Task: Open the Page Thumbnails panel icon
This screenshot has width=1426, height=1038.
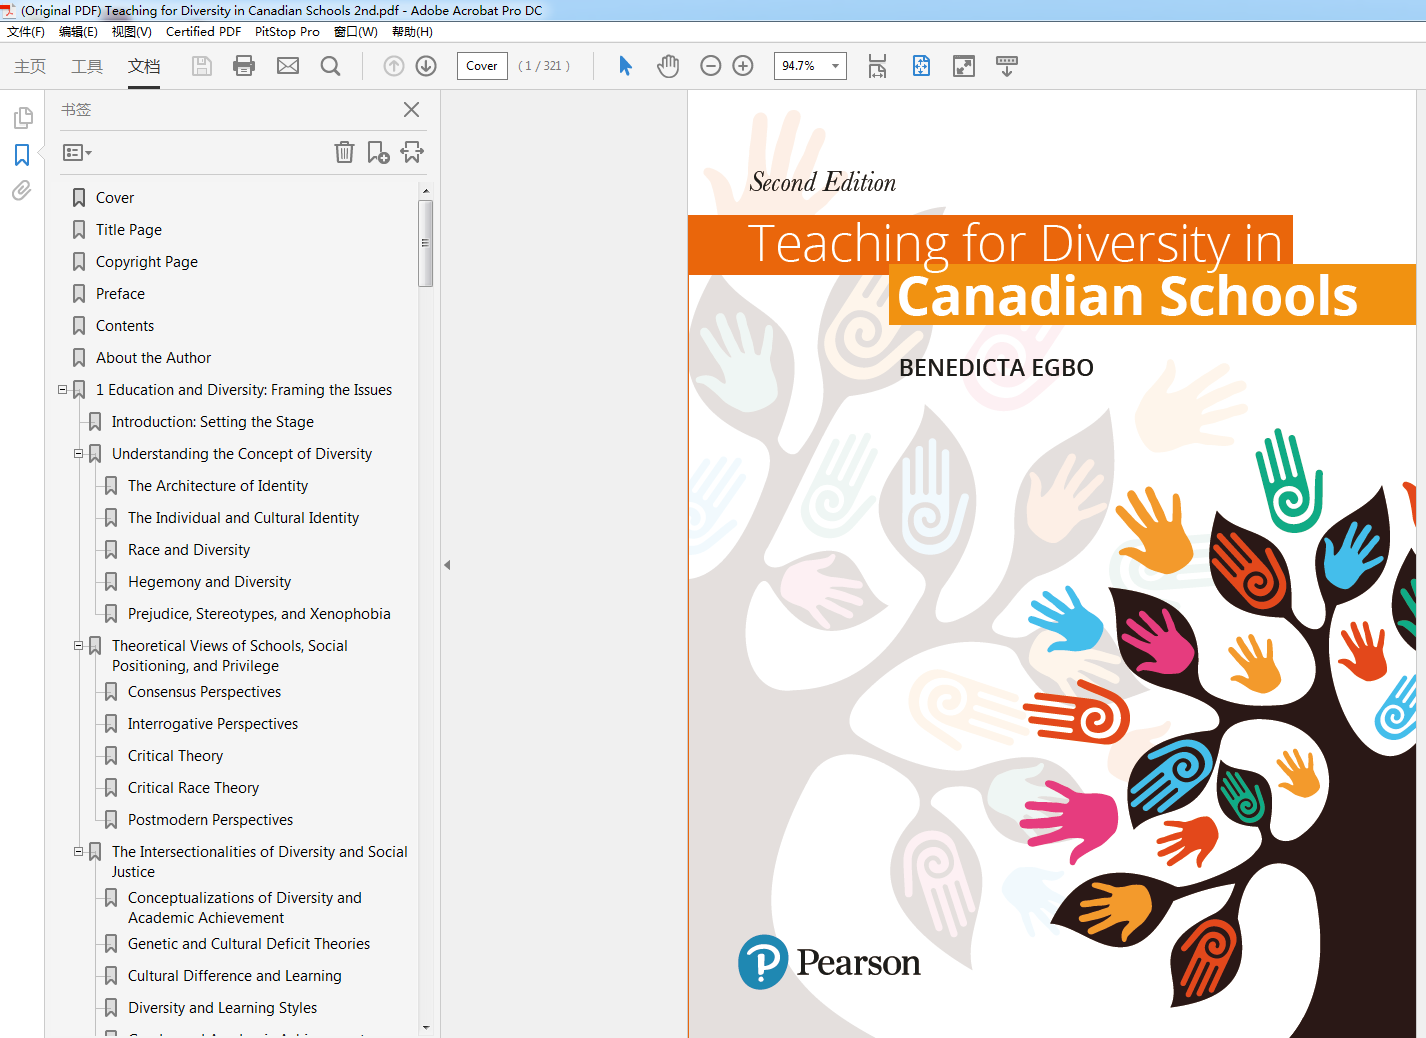Action: [22, 119]
